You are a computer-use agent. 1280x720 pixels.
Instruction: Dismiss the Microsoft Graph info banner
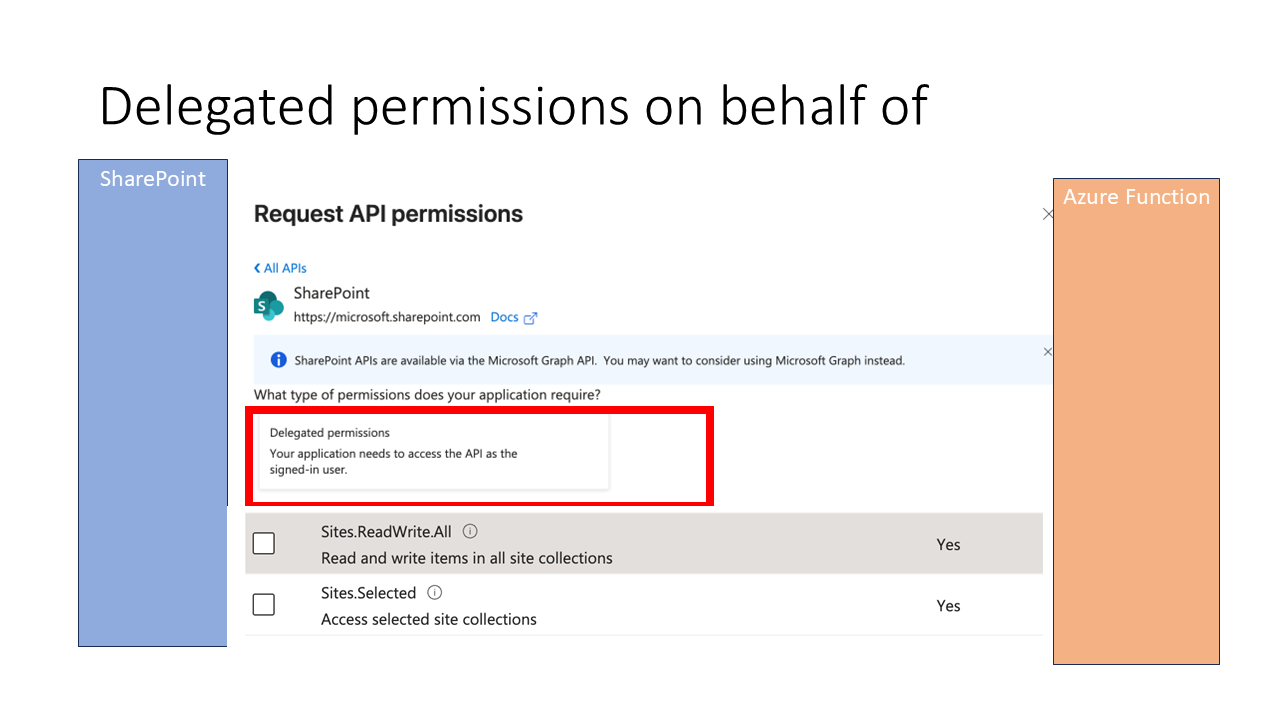(1047, 352)
